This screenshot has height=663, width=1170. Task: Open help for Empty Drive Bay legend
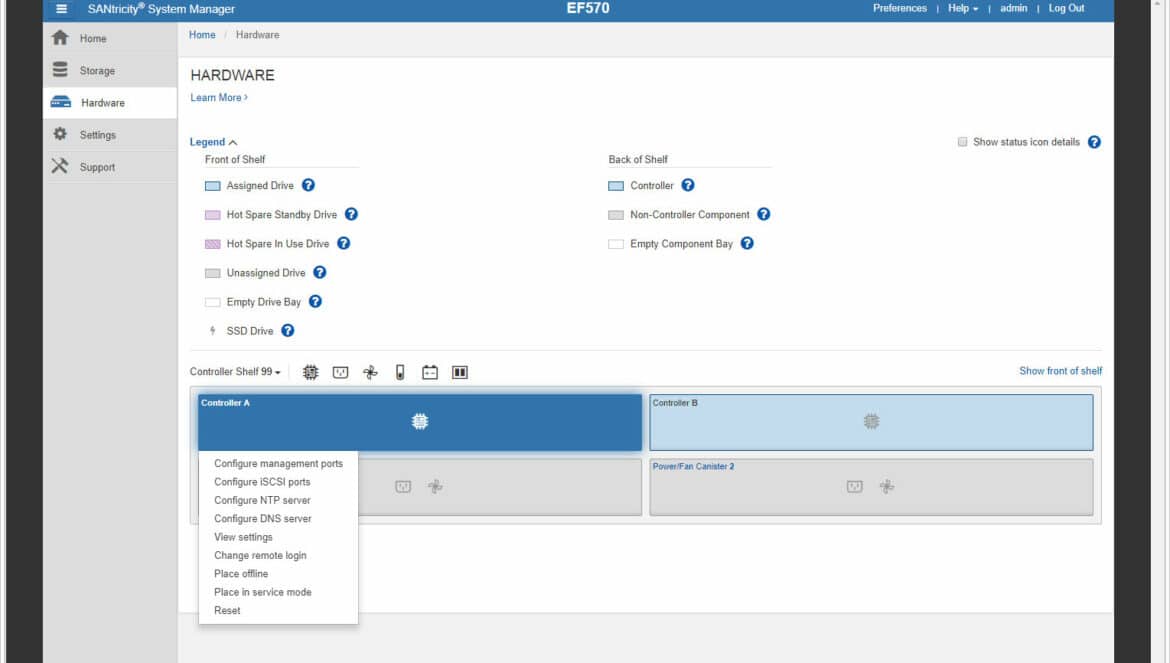click(315, 301)
